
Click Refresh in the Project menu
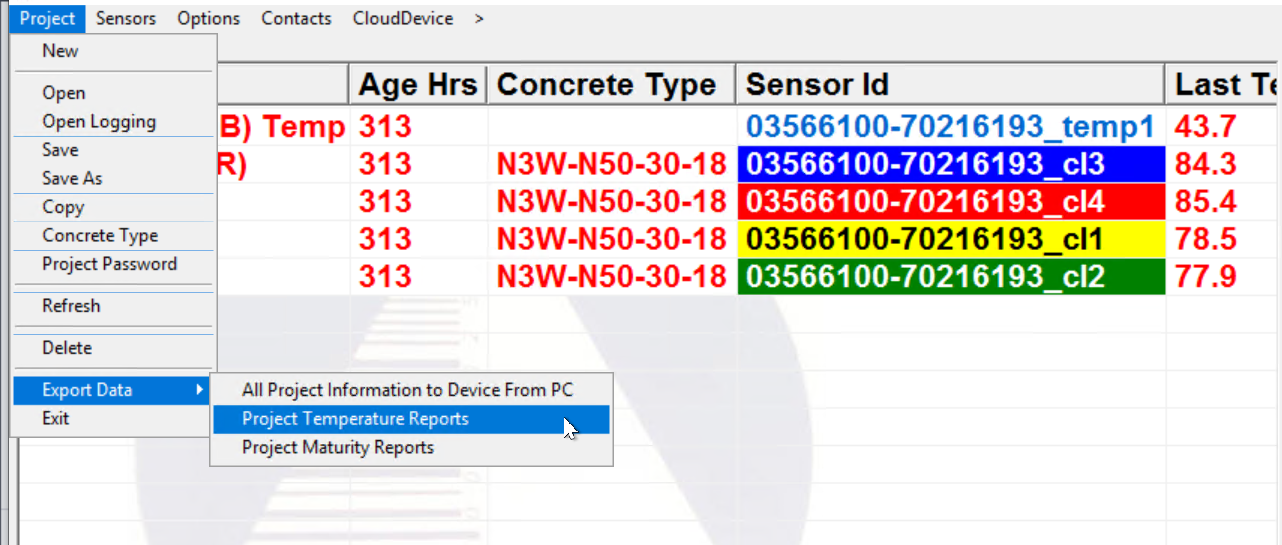[71, 306]
